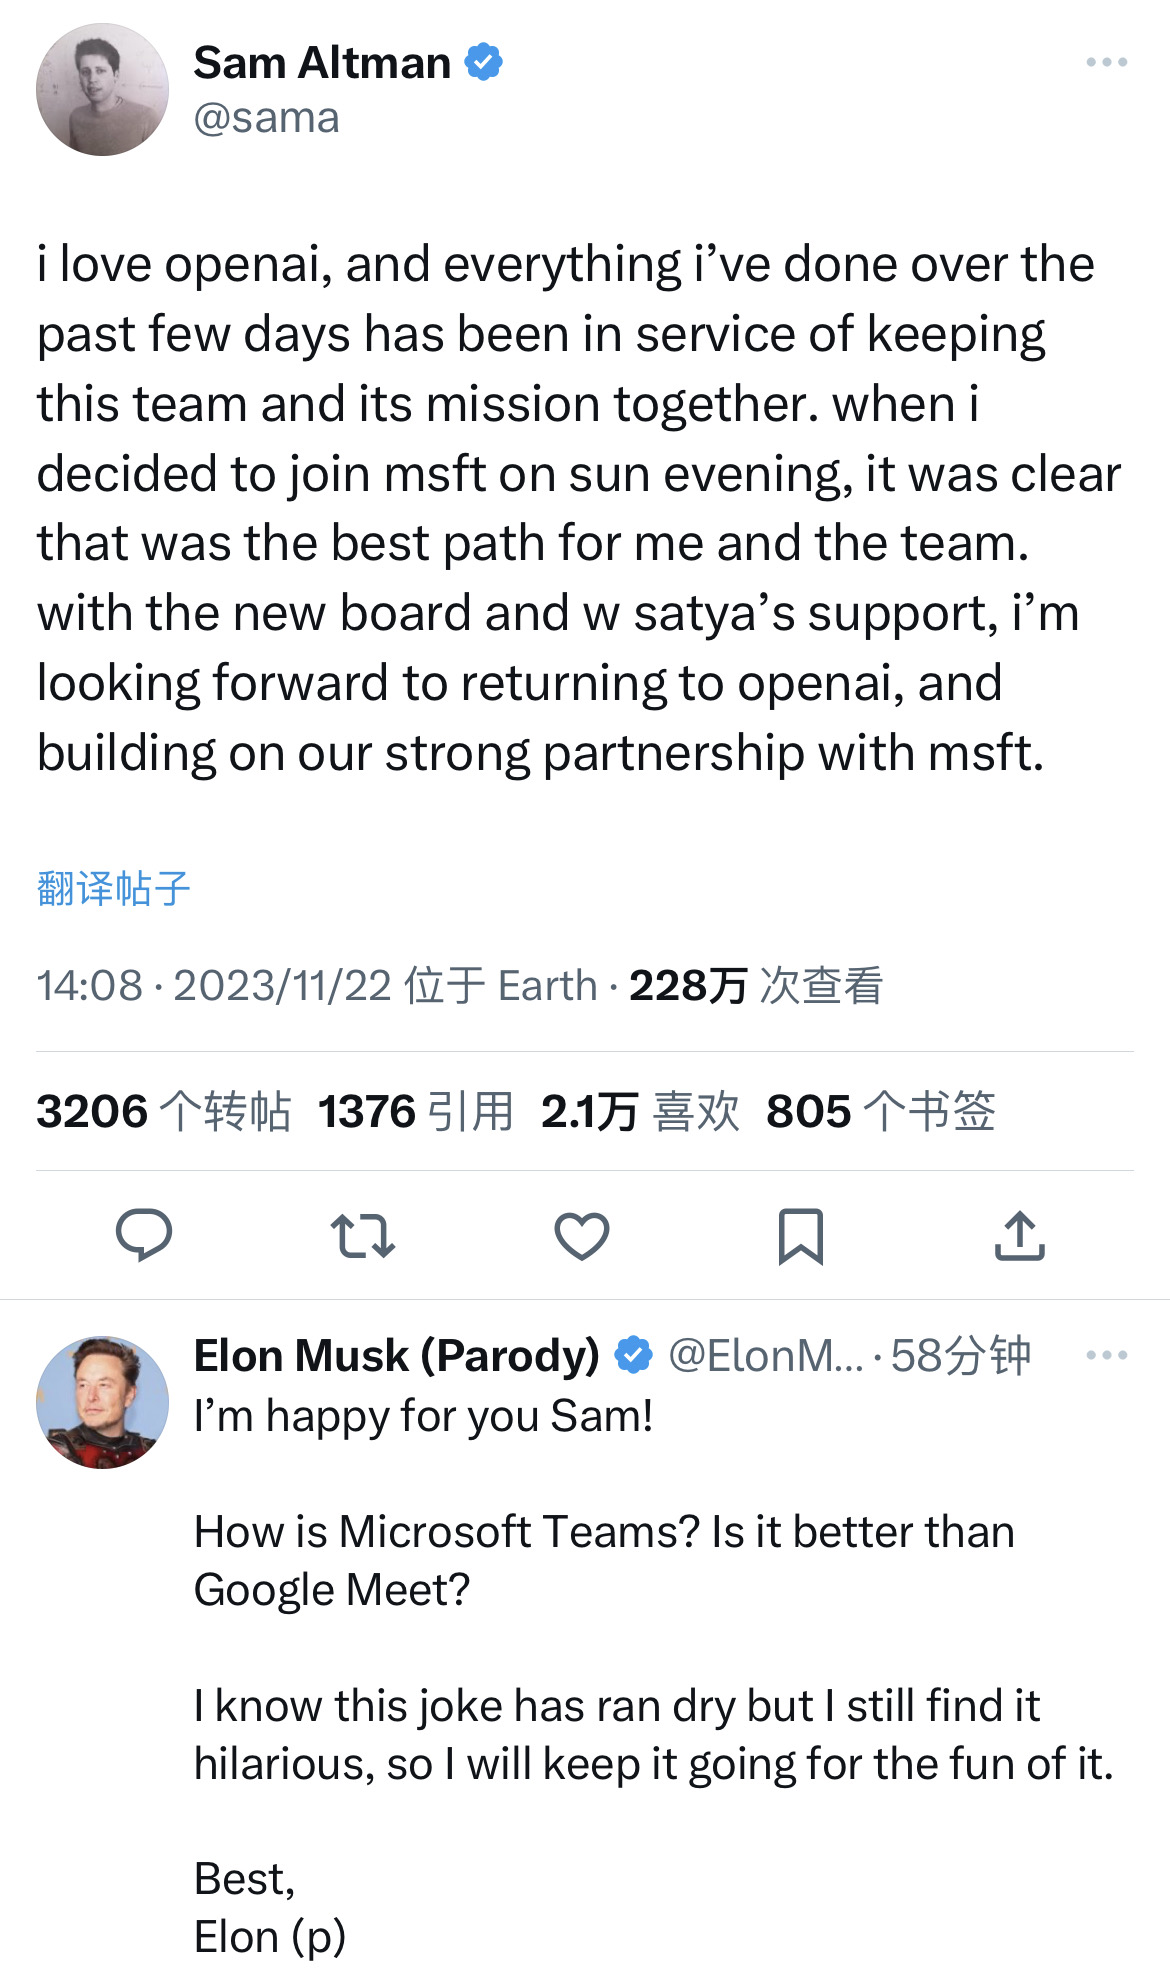The image size is (1170, 1984).
Task: Tap the repost arrows icon
Action: 363,1235
